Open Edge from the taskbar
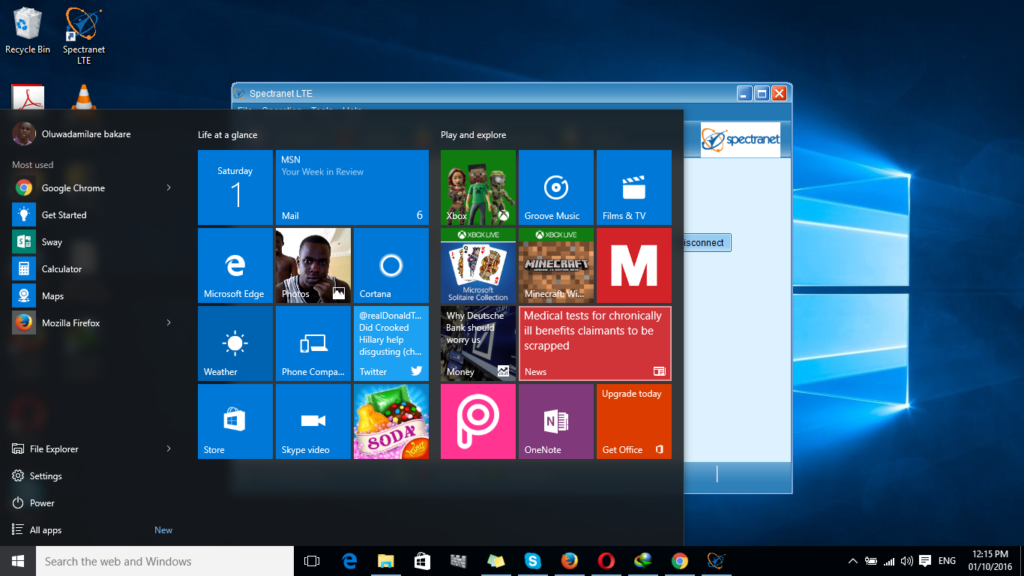Image resolution: width=1024 pixels, height=576 pixels. click(x=349, y=561)
